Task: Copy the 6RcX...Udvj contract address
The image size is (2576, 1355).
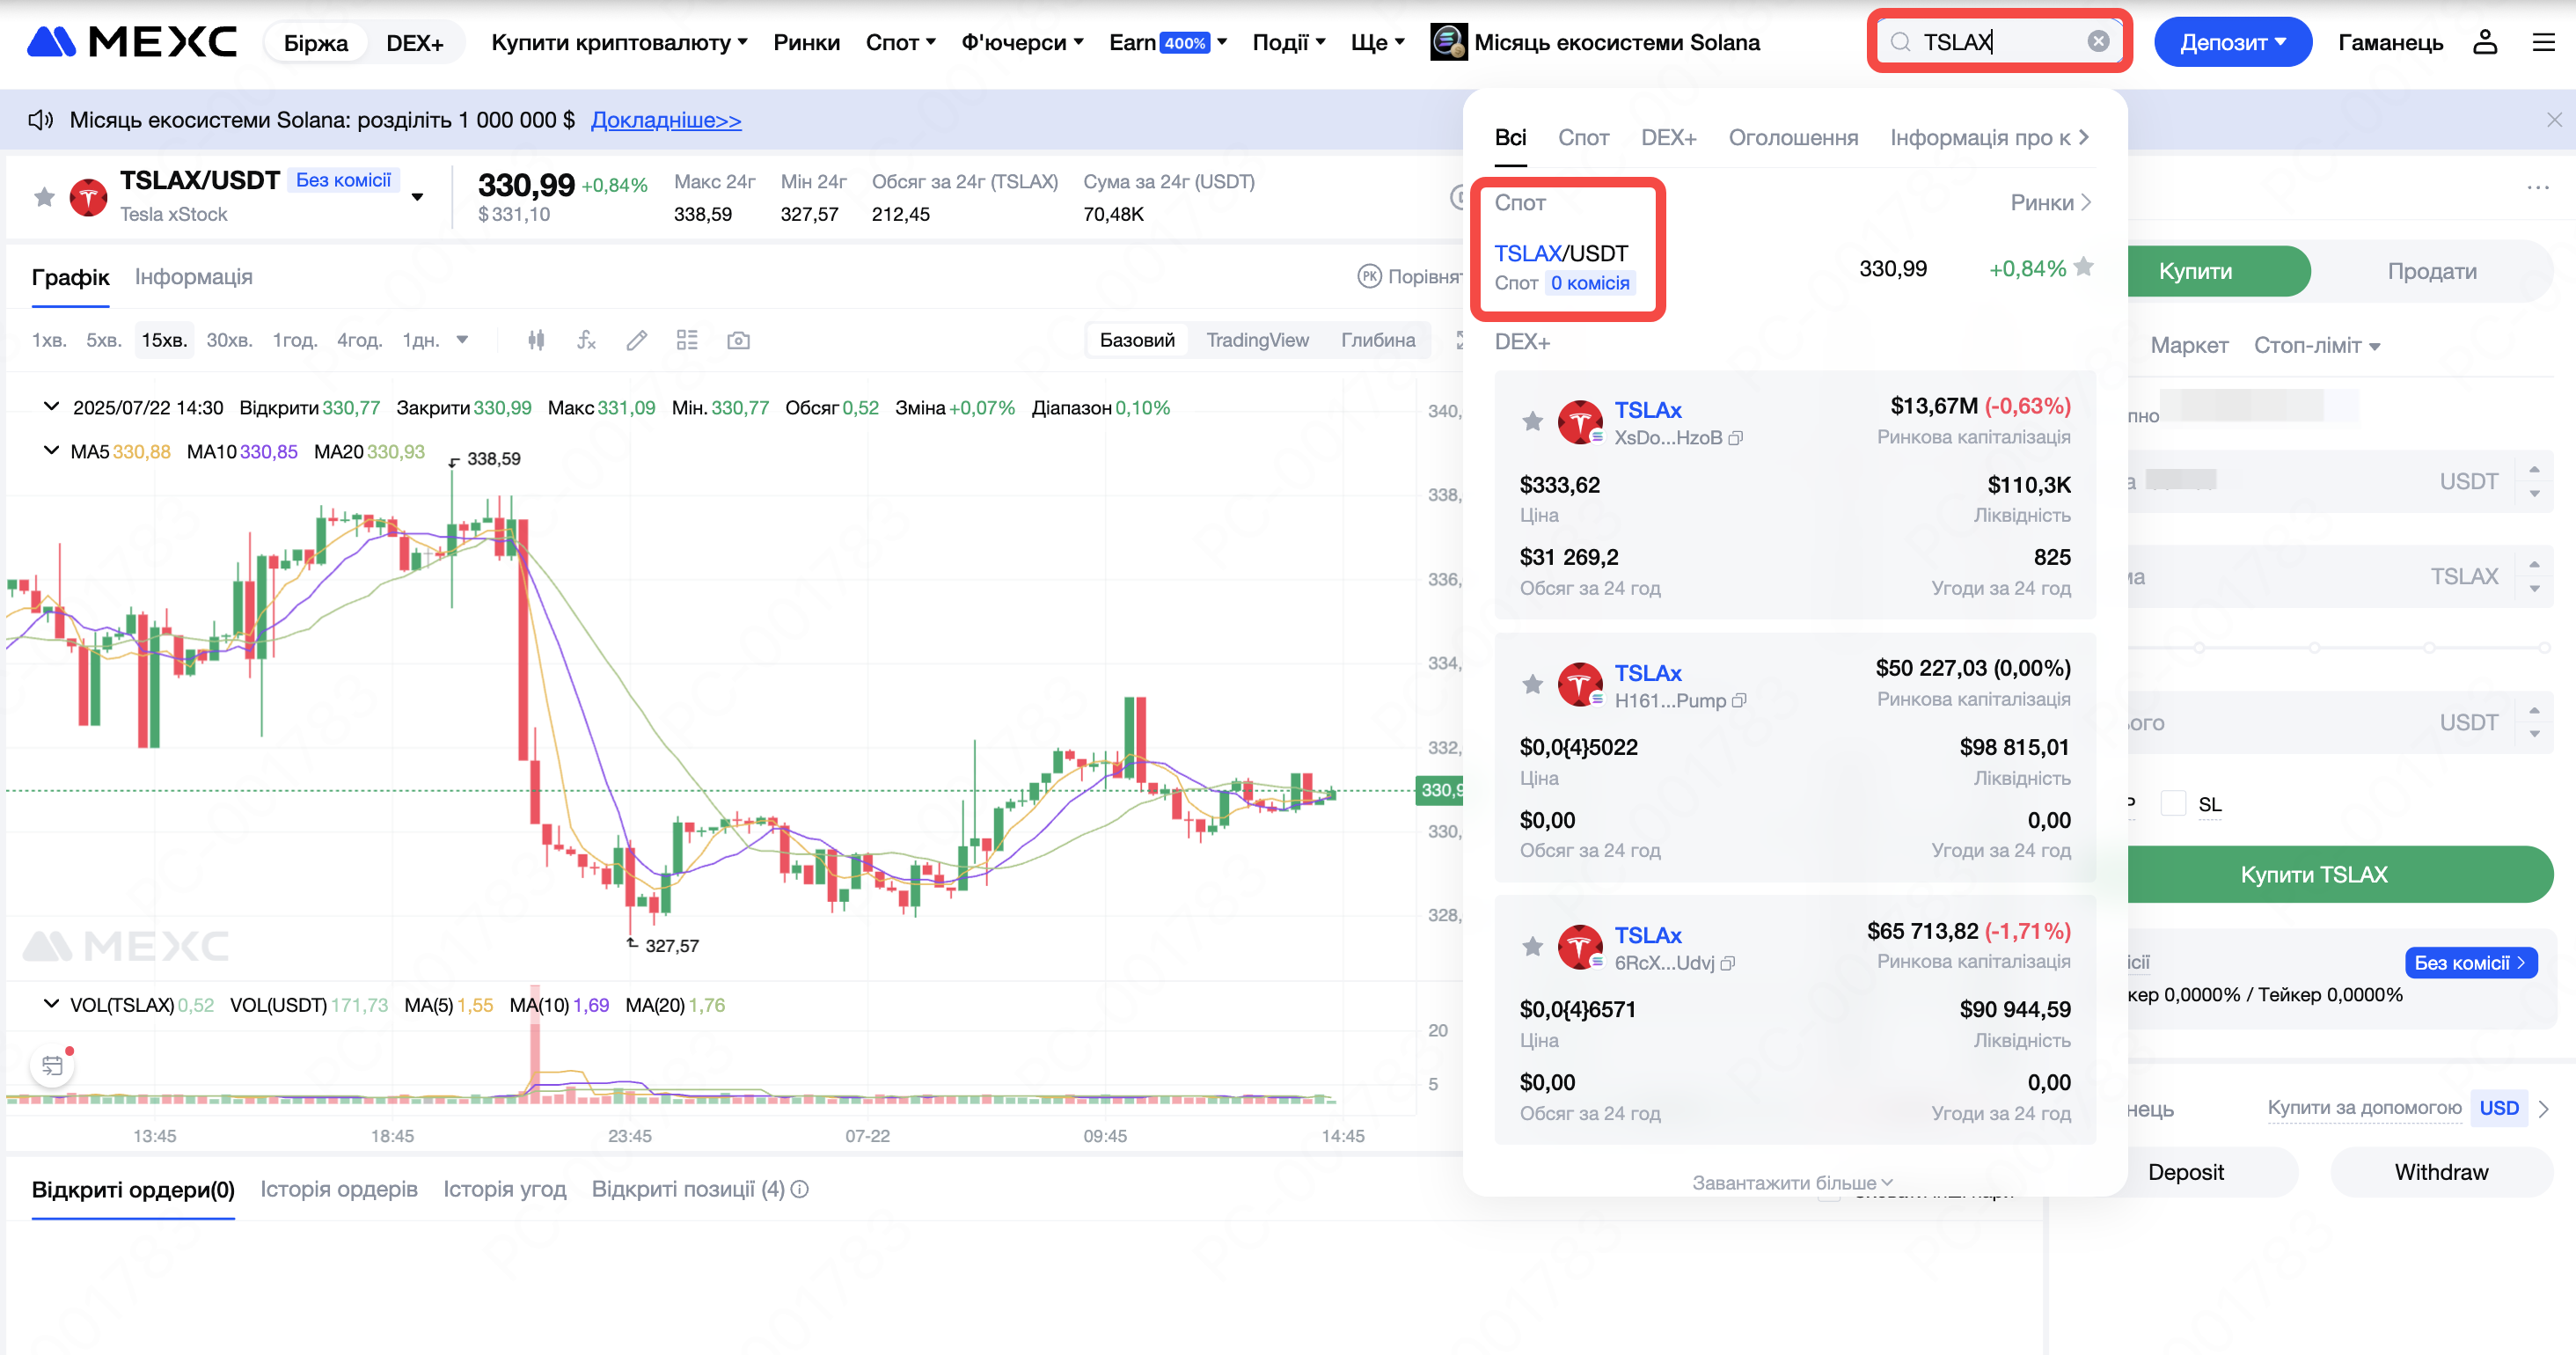Action: coord(1728,963)
